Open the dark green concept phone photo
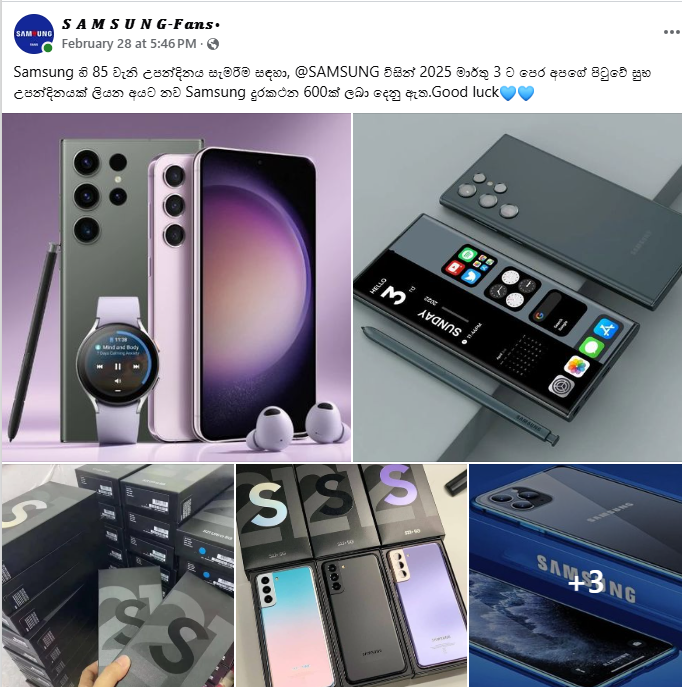Image resolution: width=682 pixels, height=687 pixels. pyautogui.click(x=517, y=287)
